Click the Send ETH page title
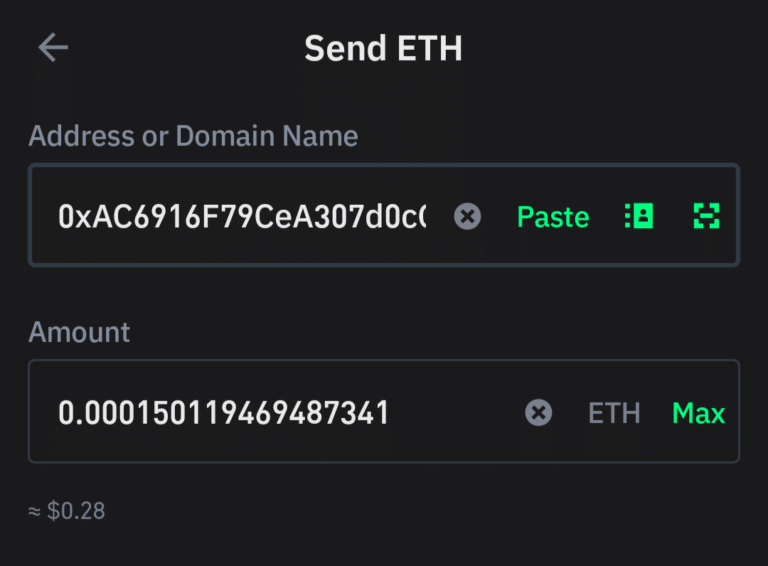Image resolution: width=768 pixels, height=566 pixels. (x=384, y=48)
